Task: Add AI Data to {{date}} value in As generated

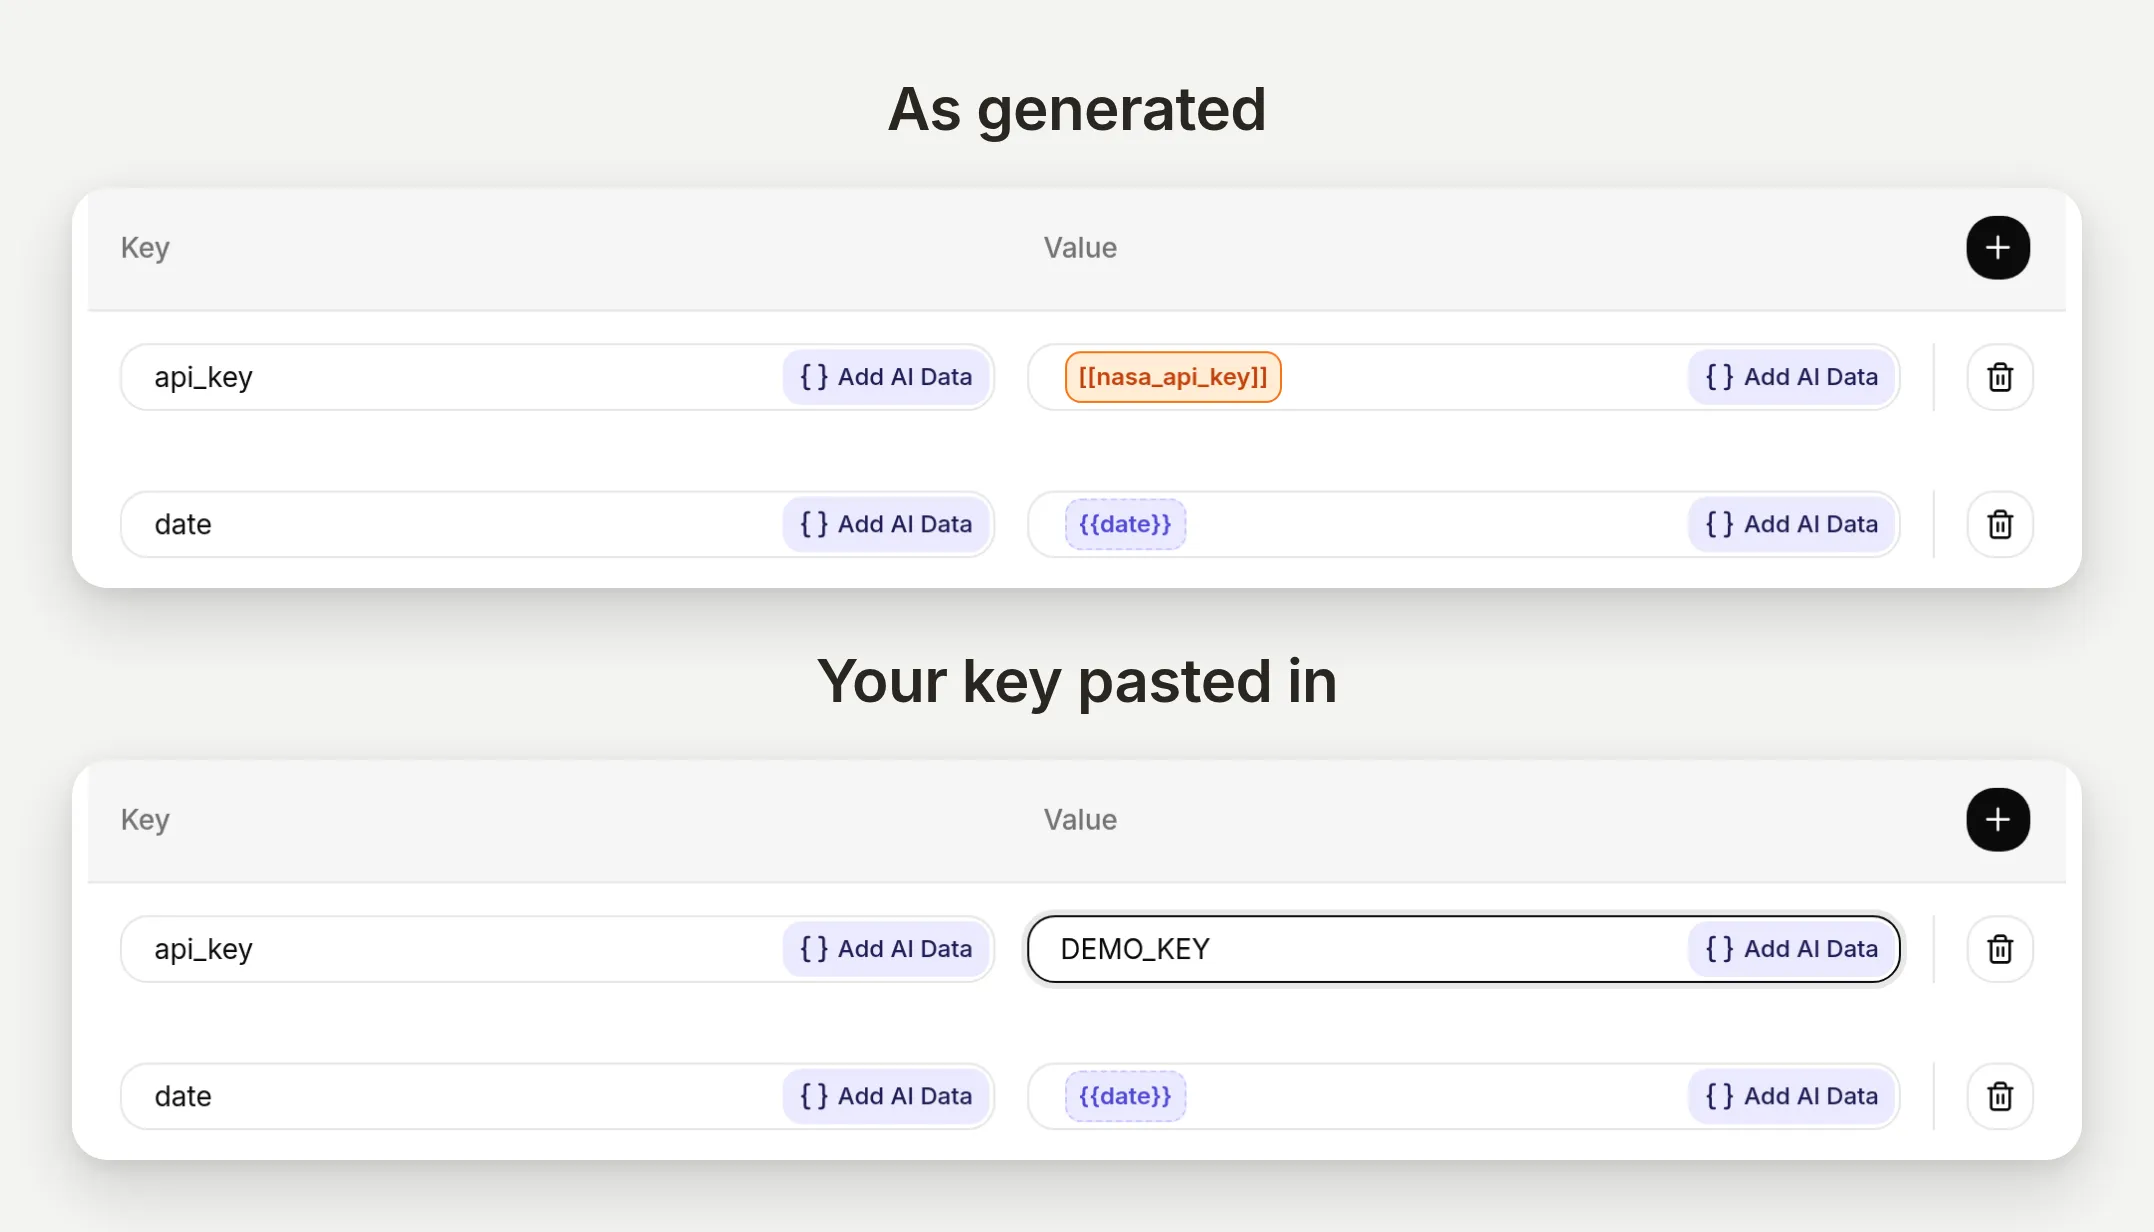Action: tap(1792, 524)
